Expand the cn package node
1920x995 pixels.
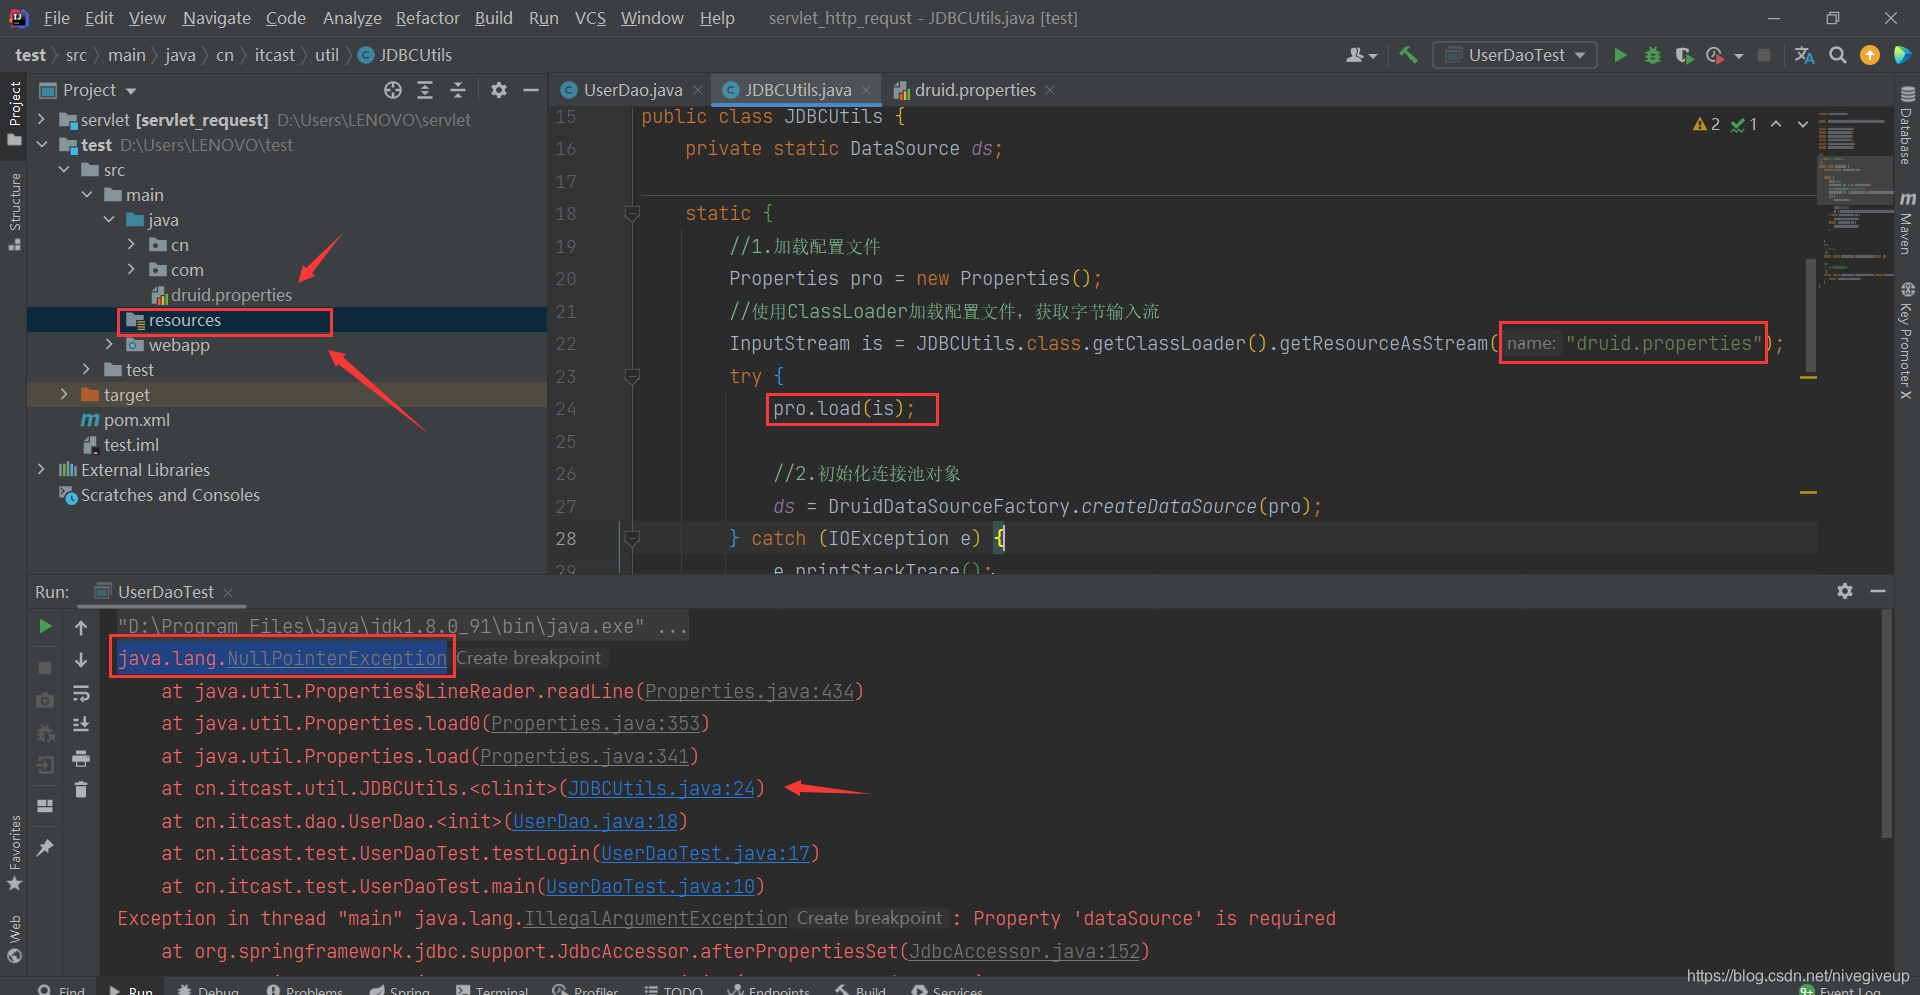click(x=130, y=244)
